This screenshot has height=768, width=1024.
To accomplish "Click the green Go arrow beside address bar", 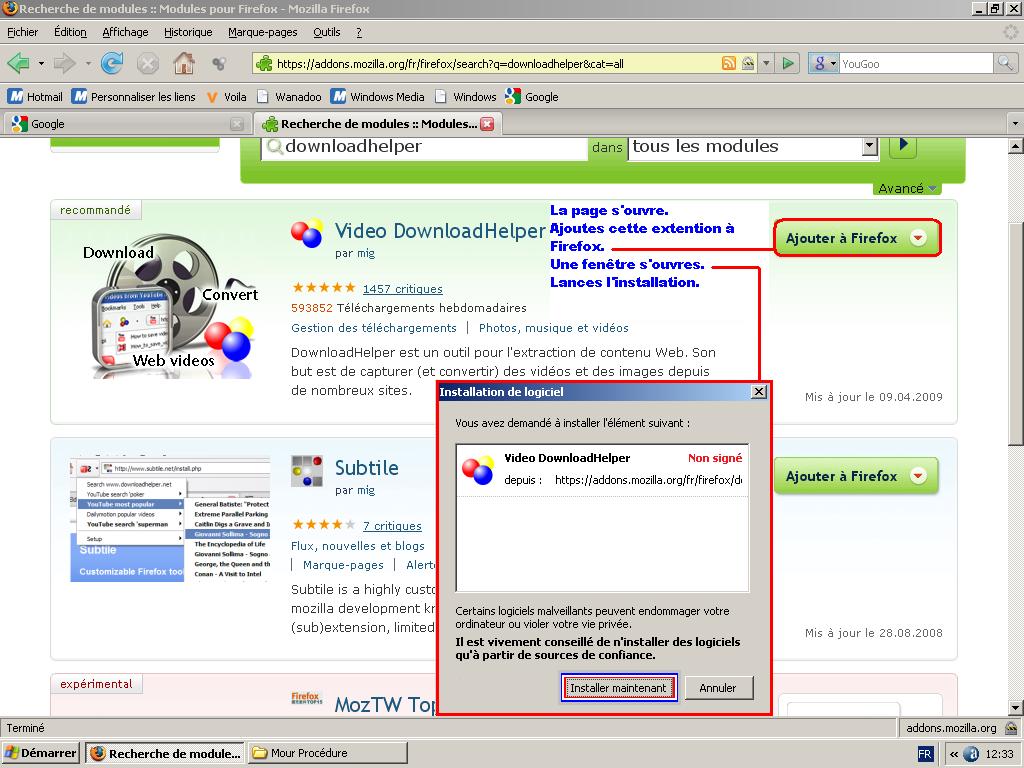I will pos(789,64).
